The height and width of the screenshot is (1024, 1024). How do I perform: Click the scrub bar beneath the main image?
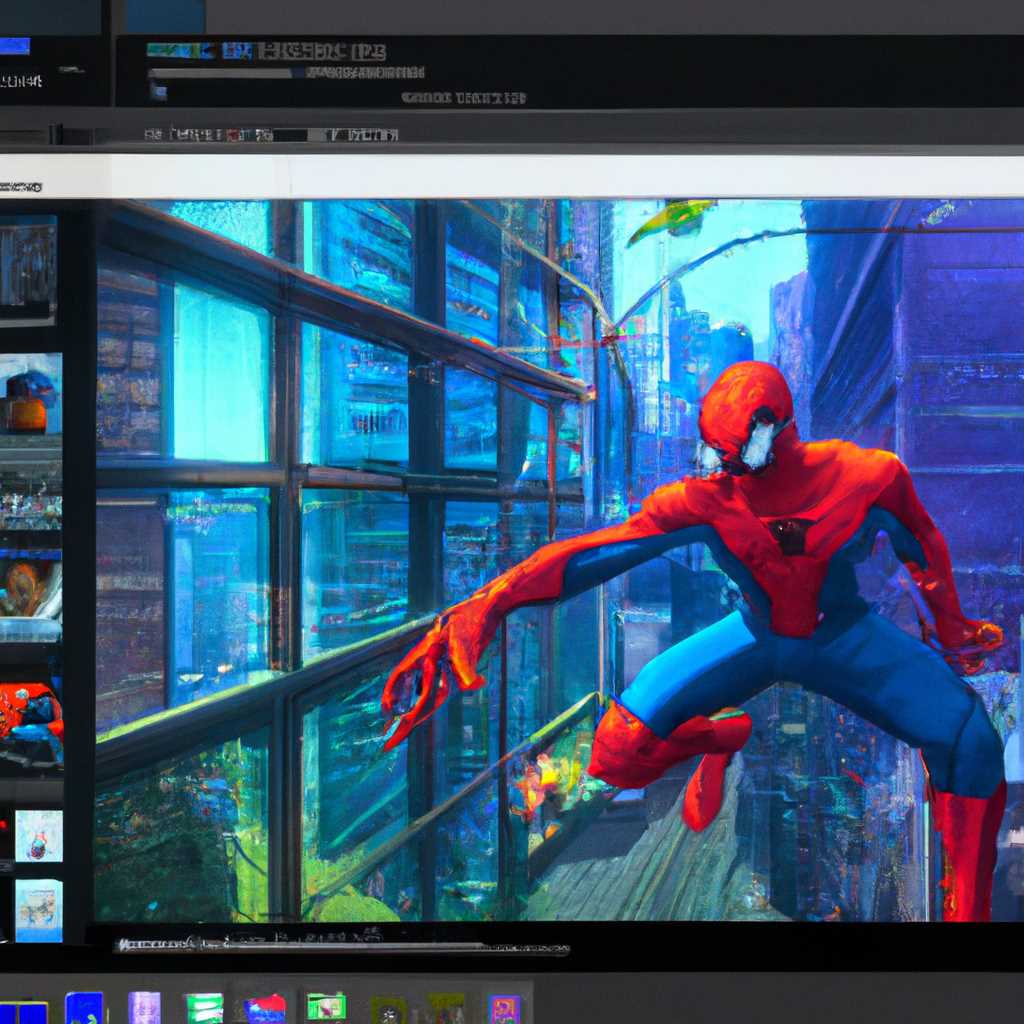(342, 946)
